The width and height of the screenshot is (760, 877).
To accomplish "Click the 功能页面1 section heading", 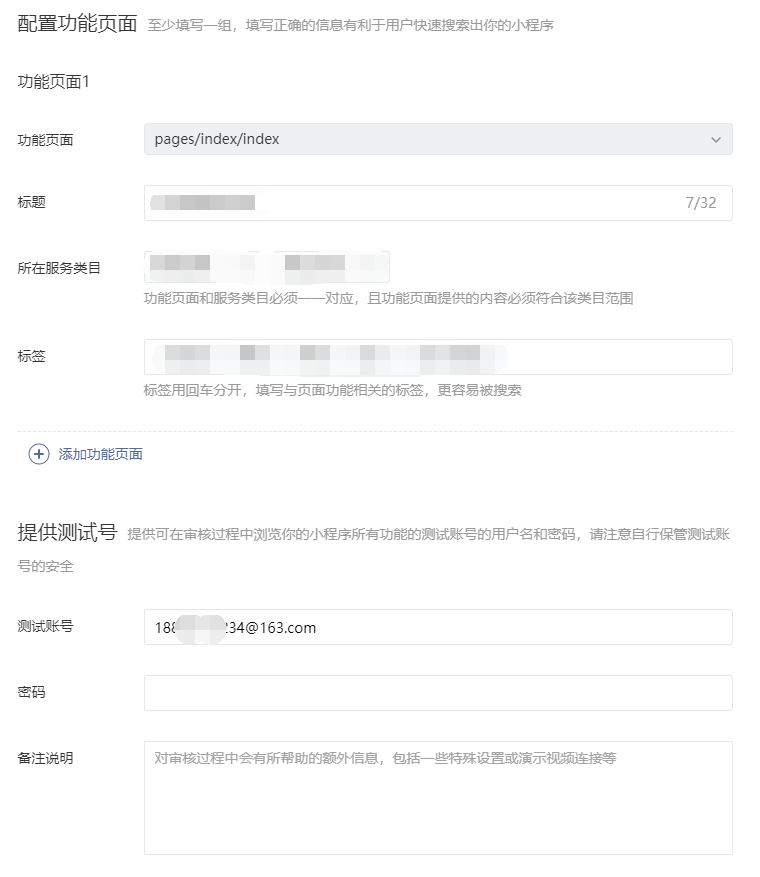I will (54, 82).
